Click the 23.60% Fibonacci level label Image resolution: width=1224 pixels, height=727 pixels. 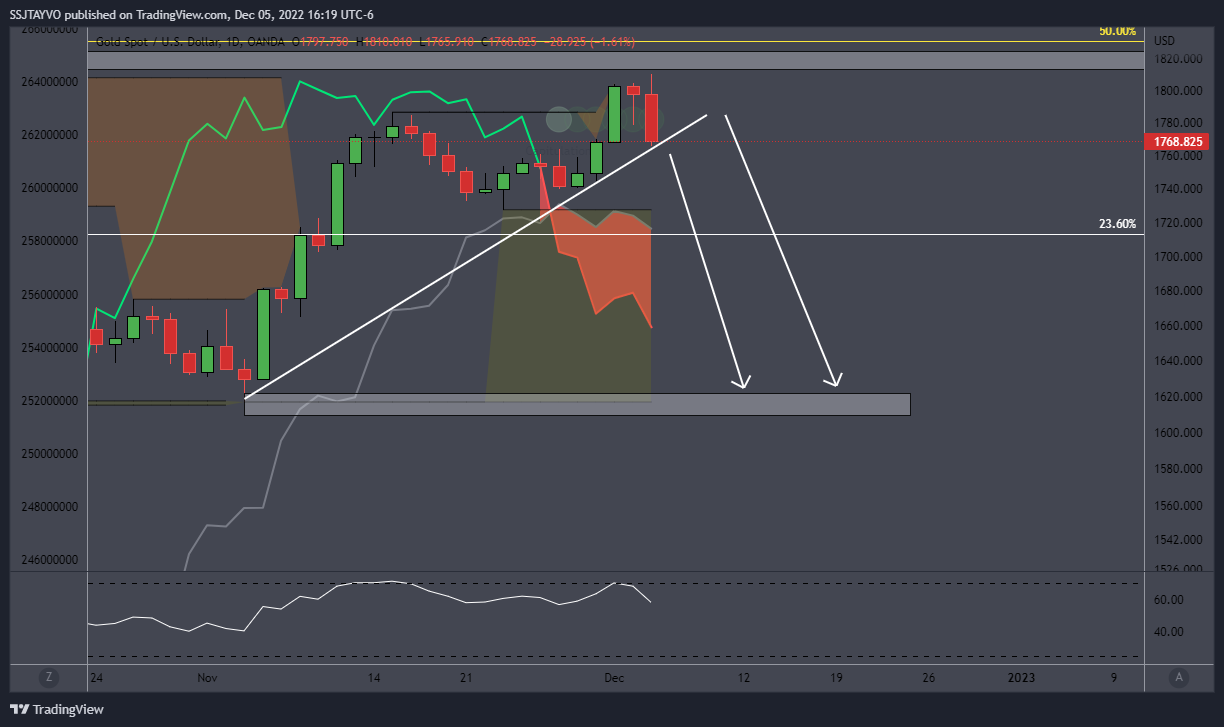pos(1117,224)
